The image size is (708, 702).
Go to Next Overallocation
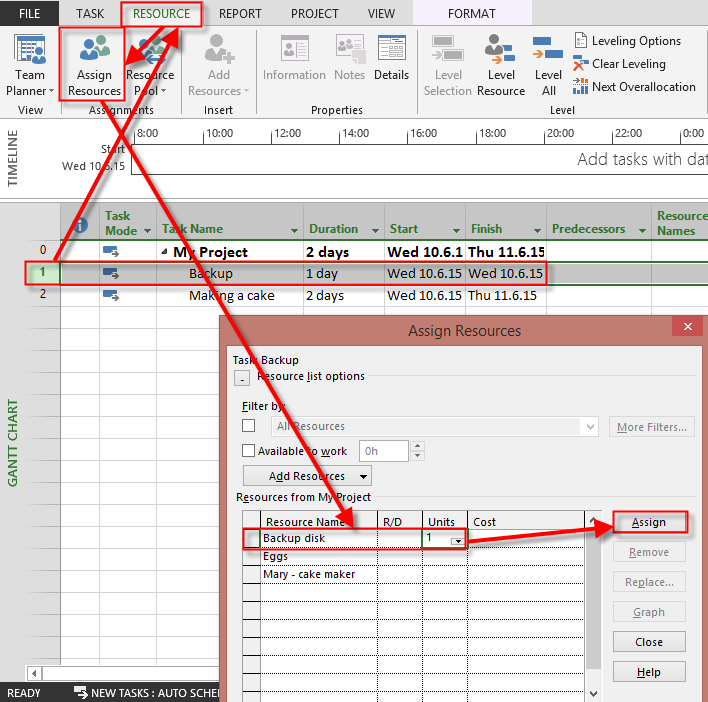(x=634, y=87)
